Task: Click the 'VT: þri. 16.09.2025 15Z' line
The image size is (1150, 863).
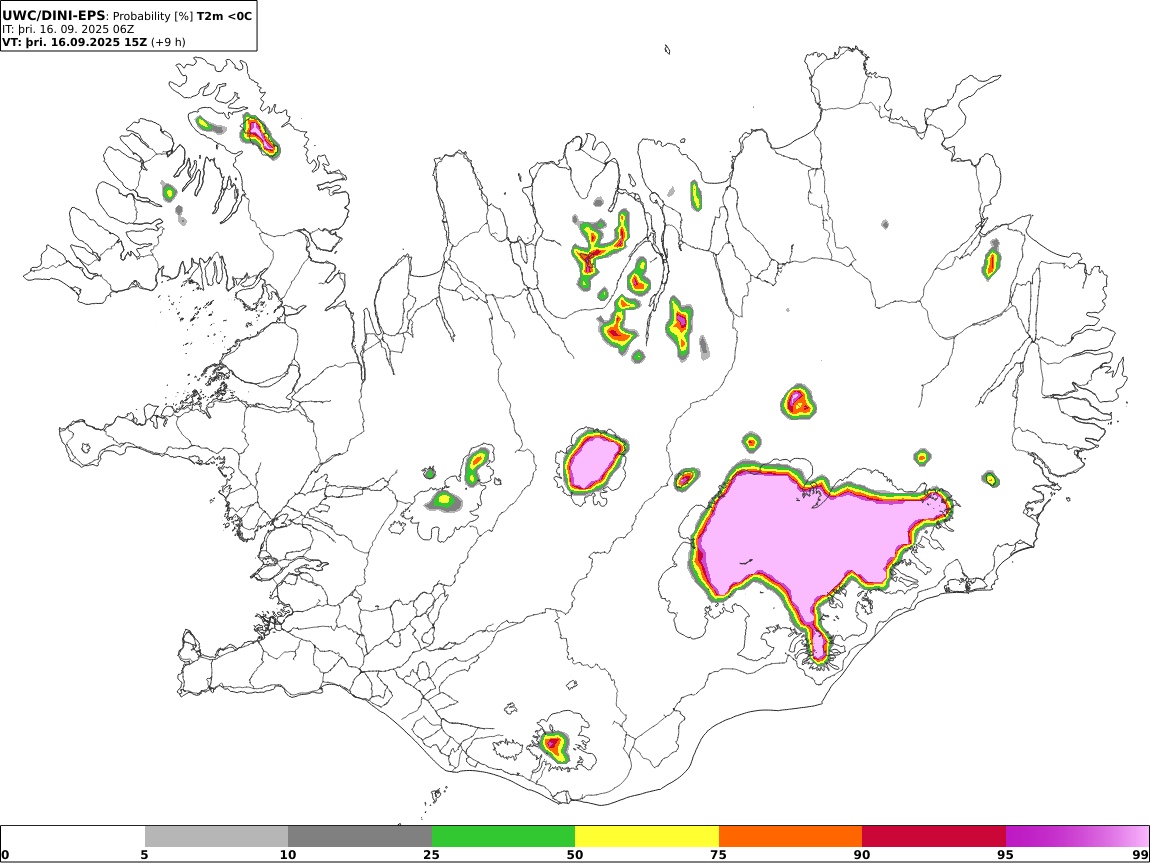Action: click(75, 42)
